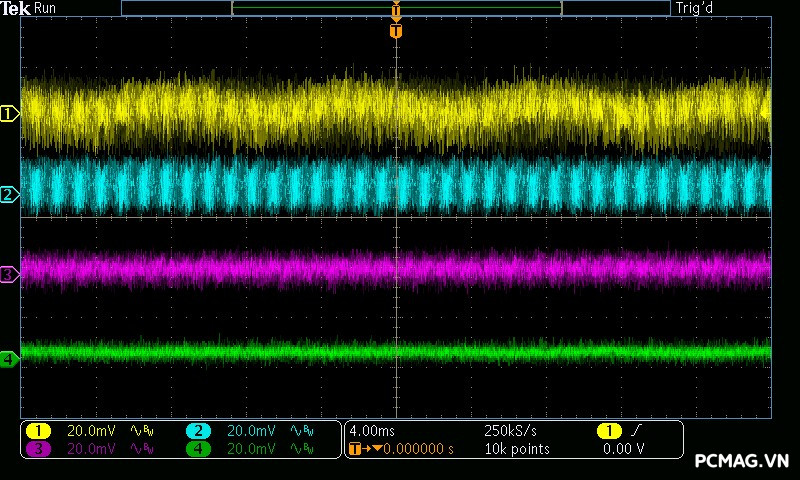800x480 pixels.
Task: Select the channel 2 badge in readout
Action: click(198, 431)
